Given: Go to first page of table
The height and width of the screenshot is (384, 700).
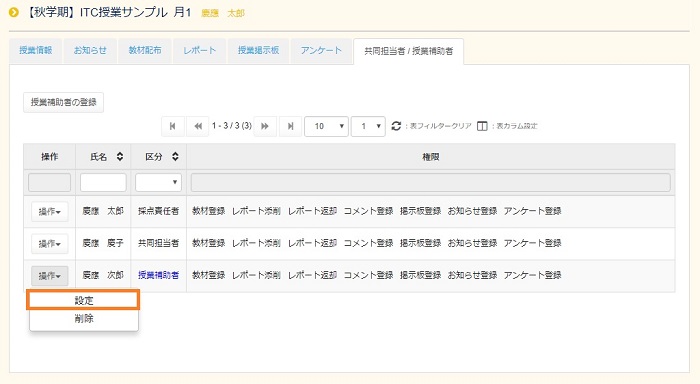Looking at the screenshot, I should (173, 126).
